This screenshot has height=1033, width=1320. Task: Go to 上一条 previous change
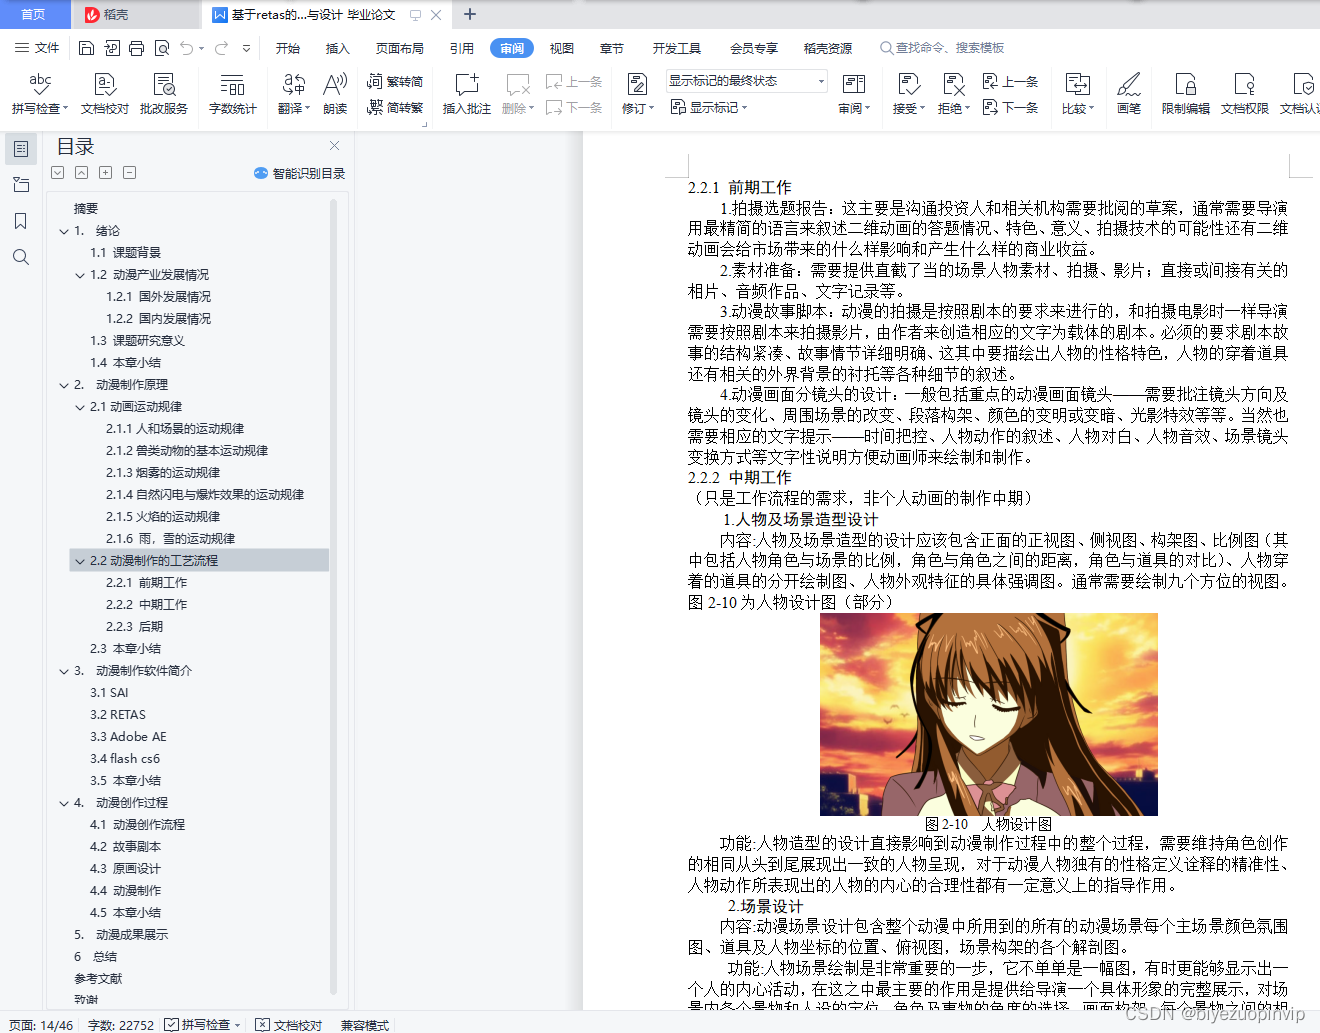click(1010, 81)
